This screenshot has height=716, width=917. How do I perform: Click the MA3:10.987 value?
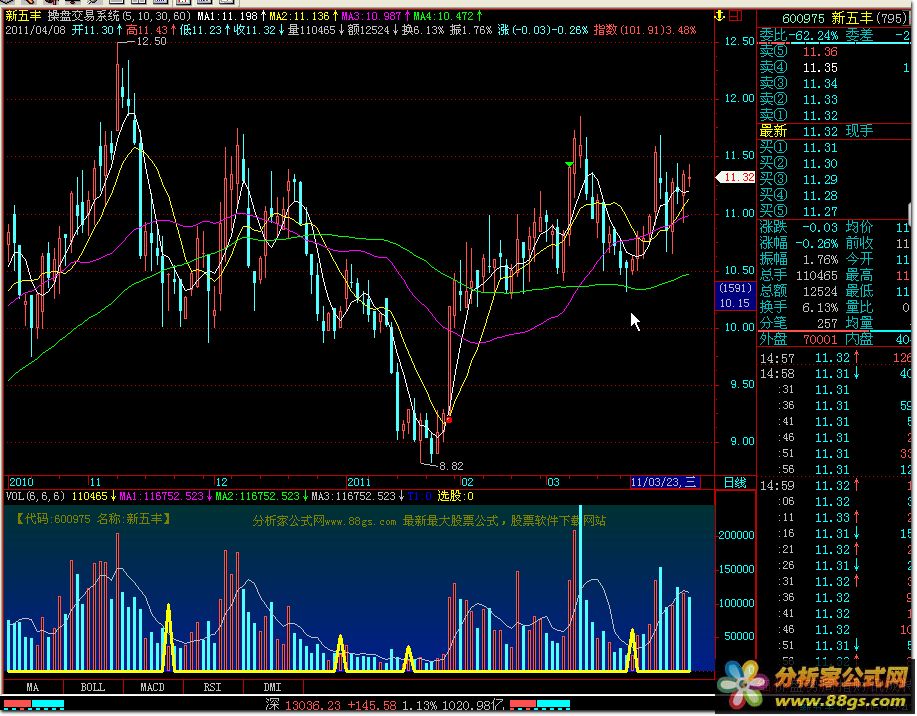pos(371,16)
